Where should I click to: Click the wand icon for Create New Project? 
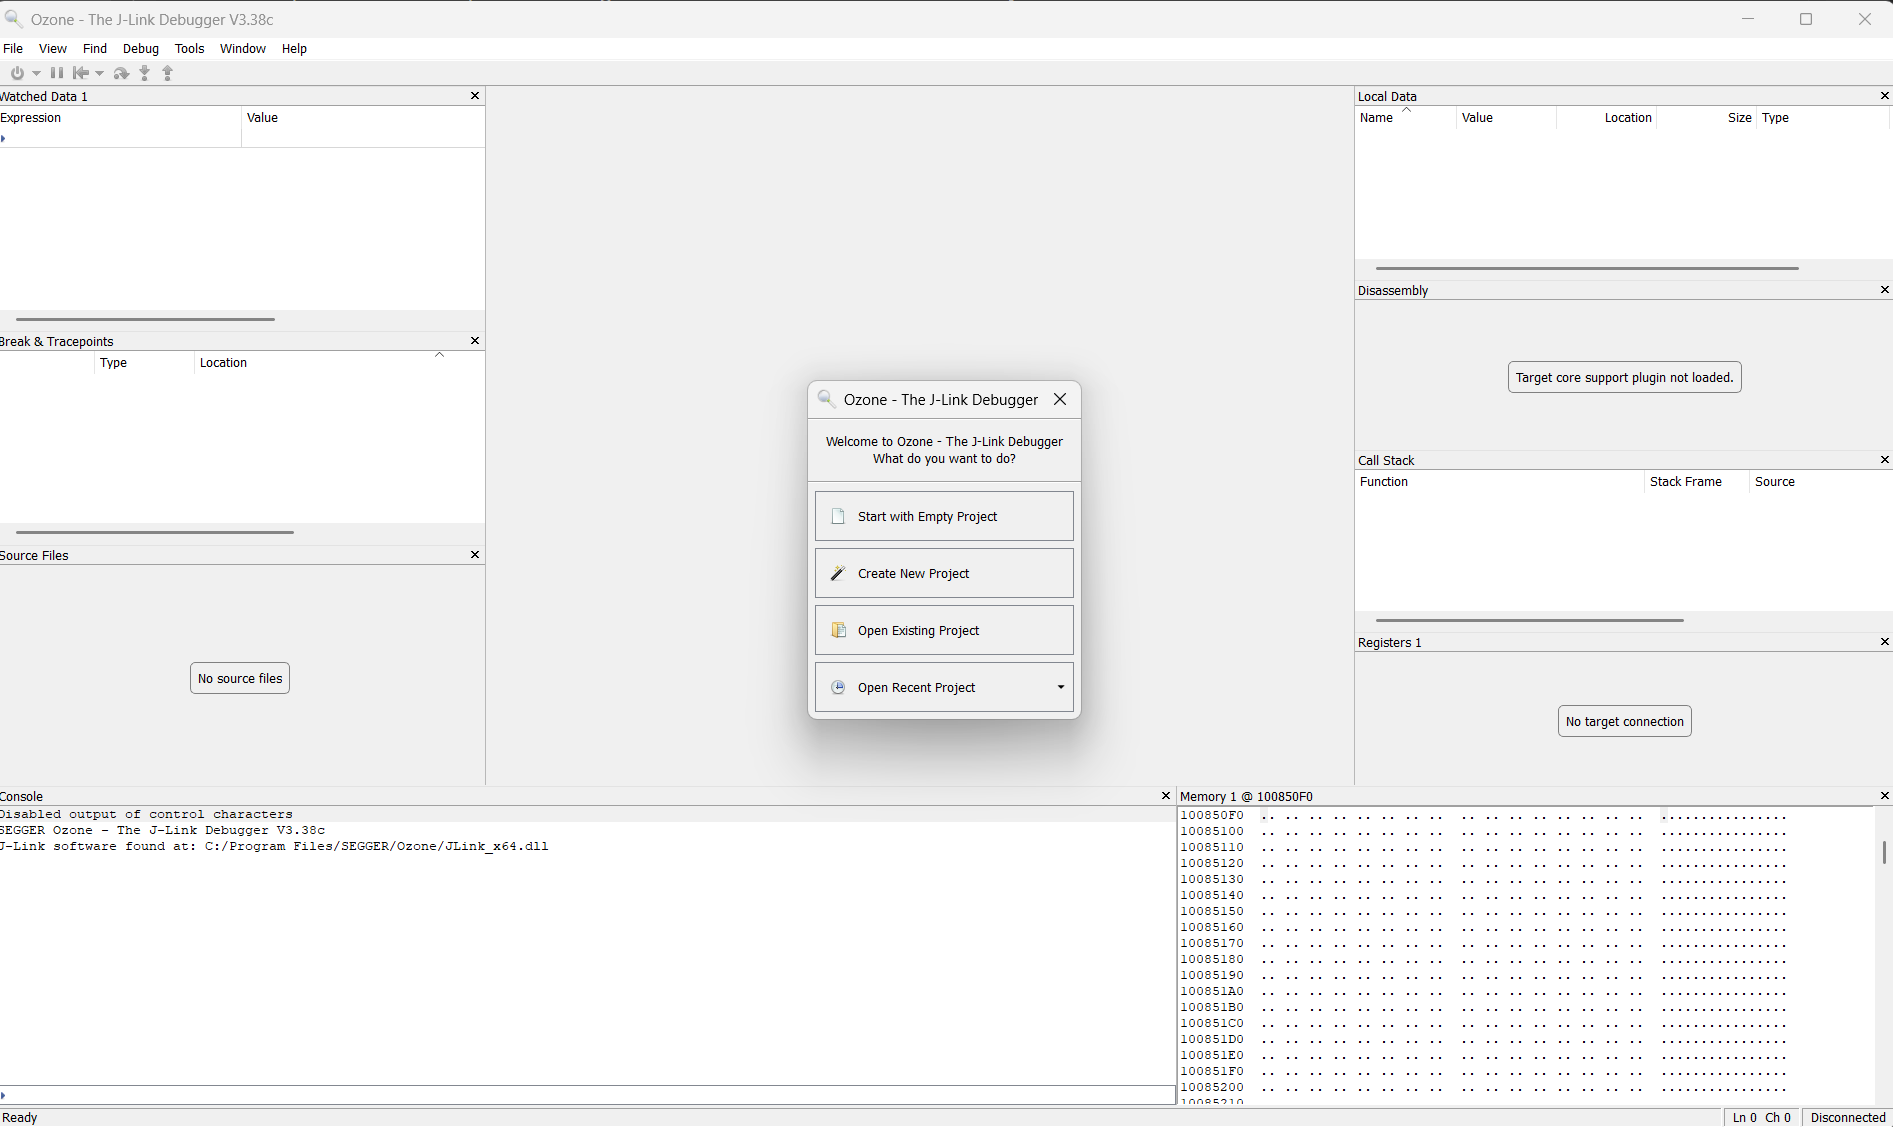pos(838,573)
